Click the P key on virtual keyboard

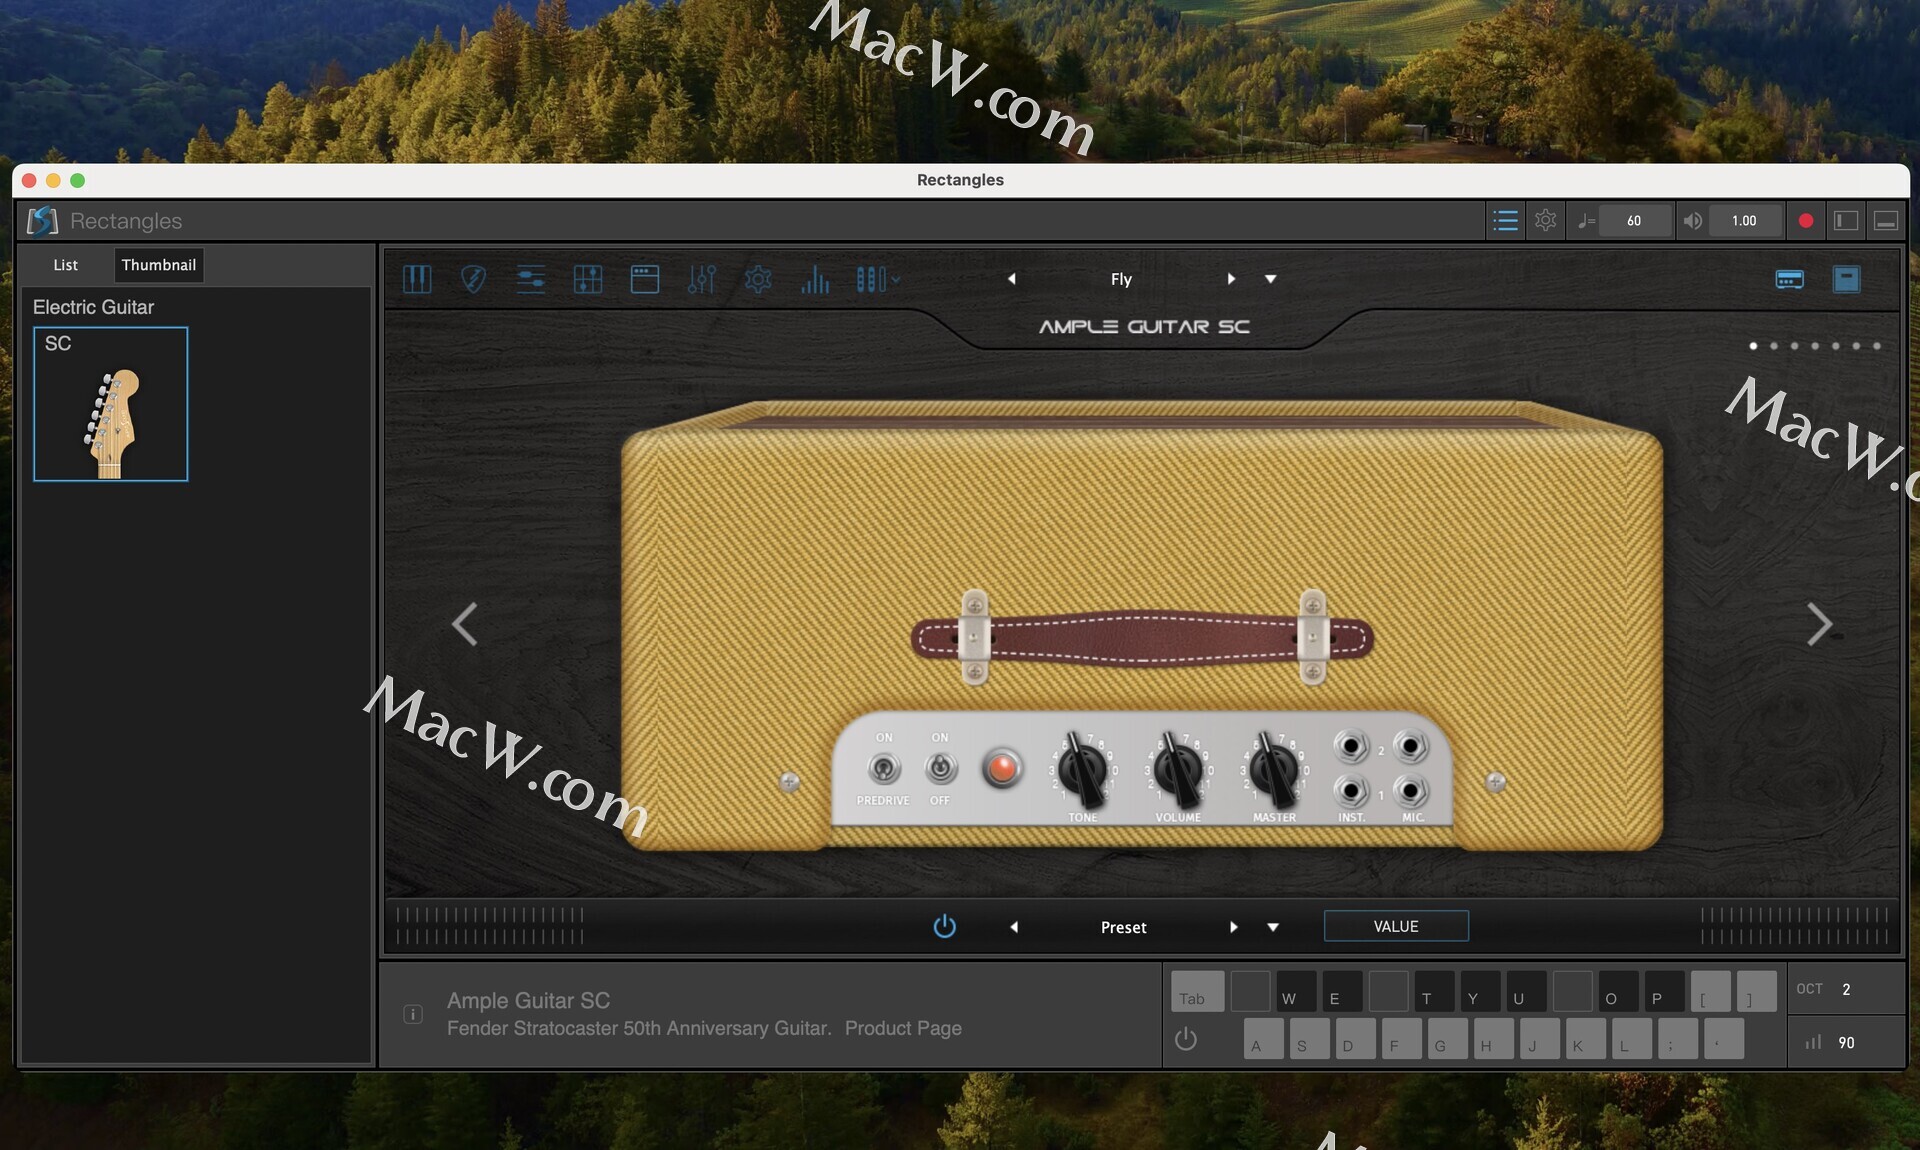[x=1664, y=991]
